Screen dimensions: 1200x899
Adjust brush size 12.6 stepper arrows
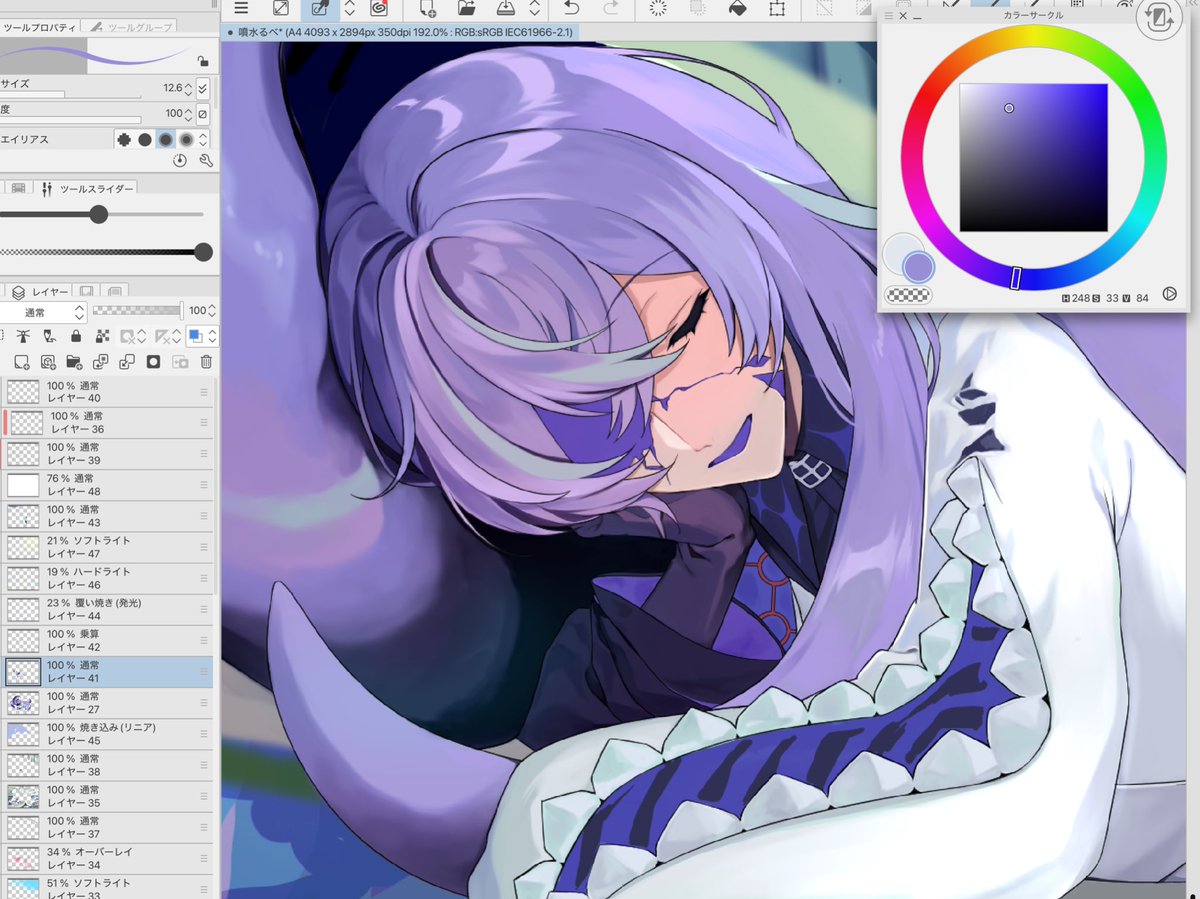(x=189, y=88)
